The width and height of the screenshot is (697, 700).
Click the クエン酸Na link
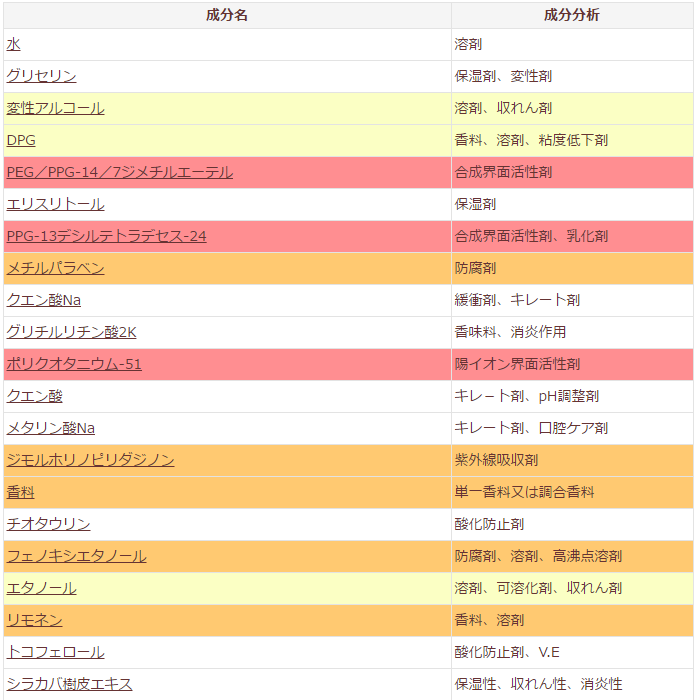click(x=44, y=300)
